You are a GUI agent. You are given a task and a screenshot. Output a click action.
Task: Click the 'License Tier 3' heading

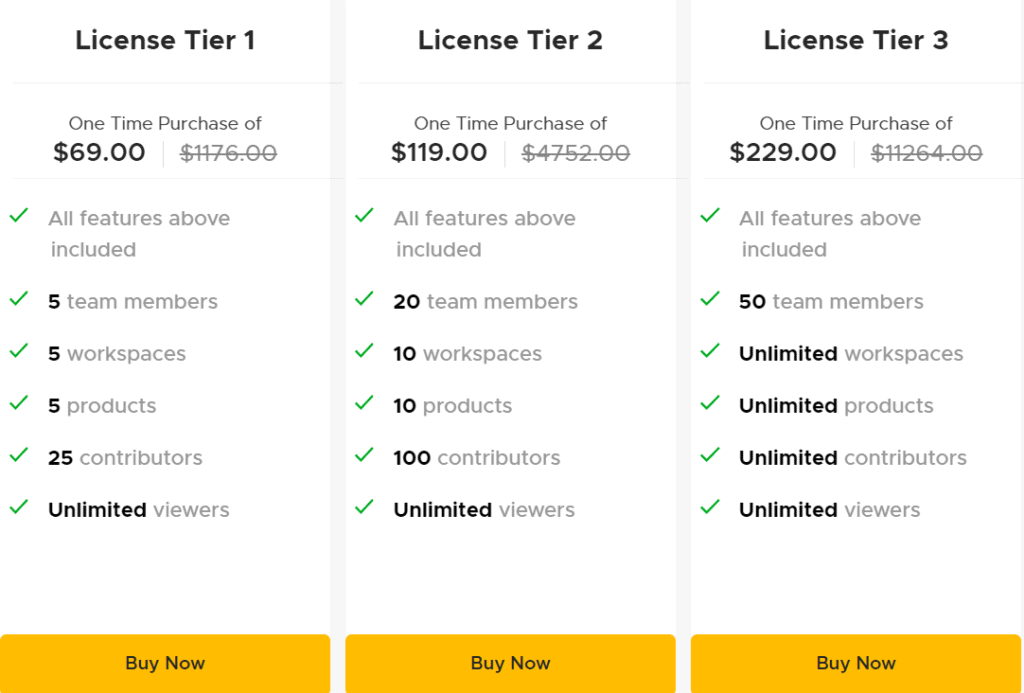click(x=856, y=40)
